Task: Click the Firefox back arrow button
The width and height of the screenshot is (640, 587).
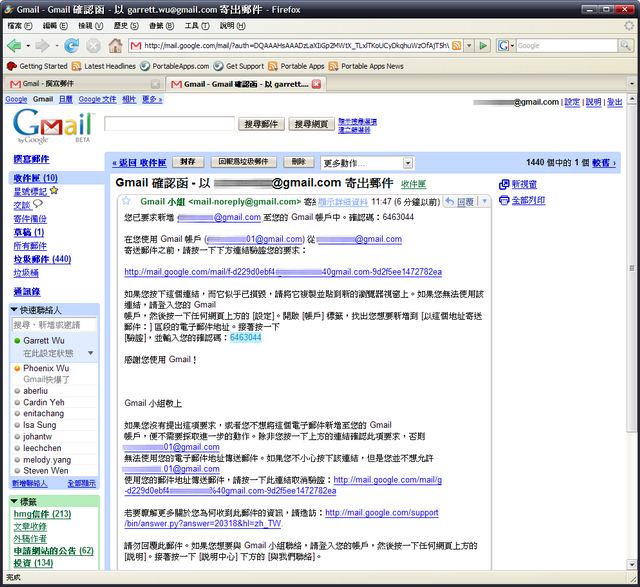Action: [x=14, y=45]
